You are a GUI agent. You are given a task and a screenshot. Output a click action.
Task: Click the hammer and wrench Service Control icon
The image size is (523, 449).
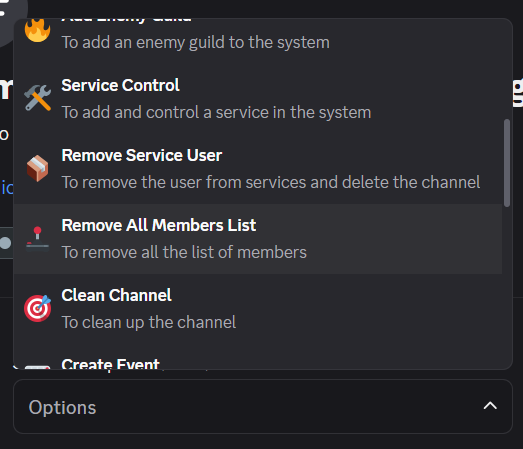click(x=37, y=98)
